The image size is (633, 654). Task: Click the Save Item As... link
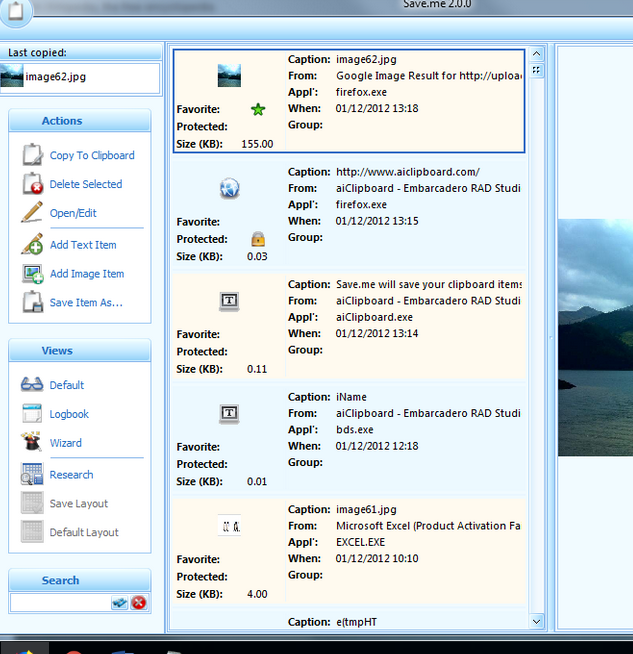[86, 302]
